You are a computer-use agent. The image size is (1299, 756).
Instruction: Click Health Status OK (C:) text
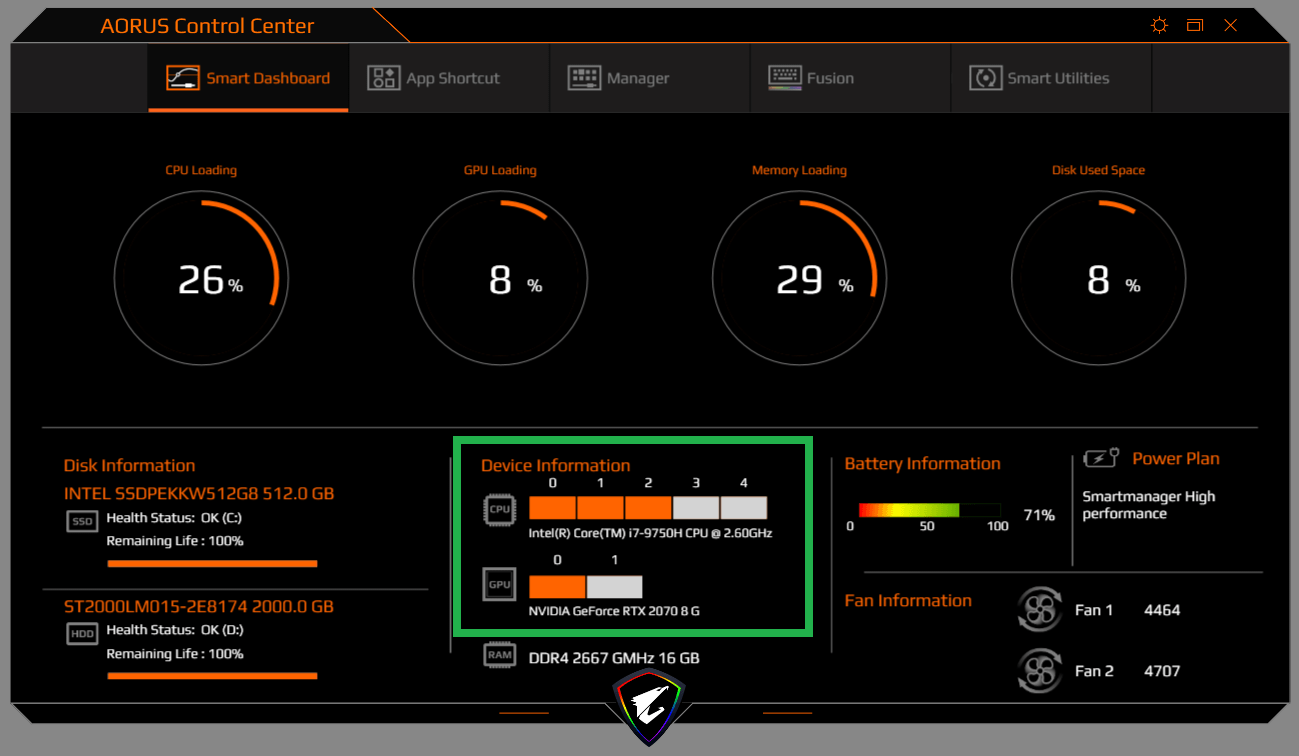pyautogui.click(x=174, y=518)
